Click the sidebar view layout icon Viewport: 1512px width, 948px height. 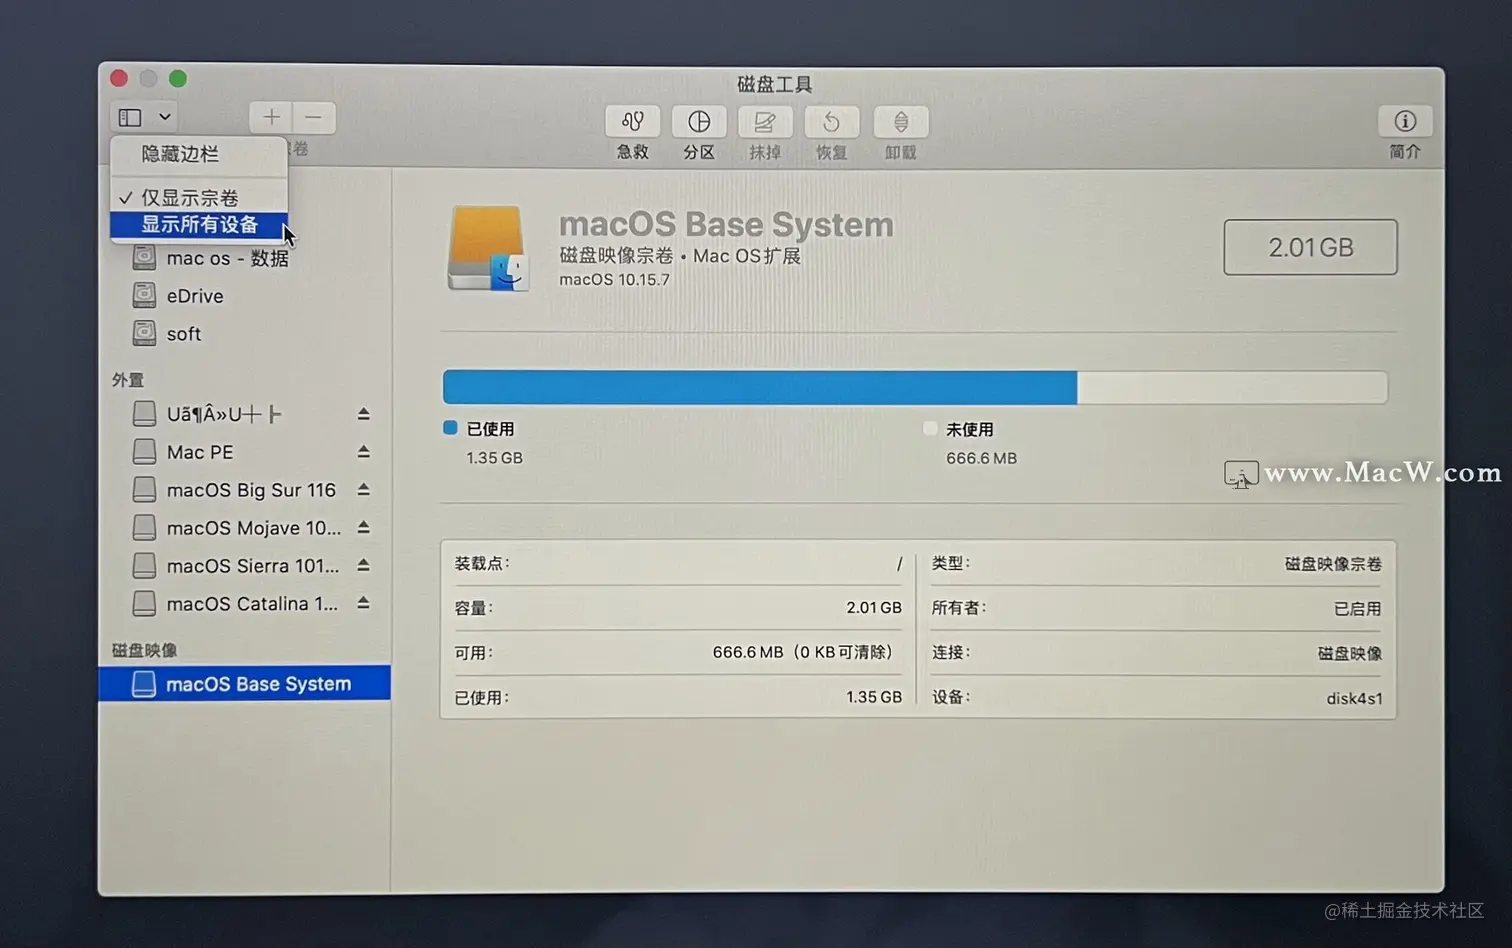click(x=130, y=117)
